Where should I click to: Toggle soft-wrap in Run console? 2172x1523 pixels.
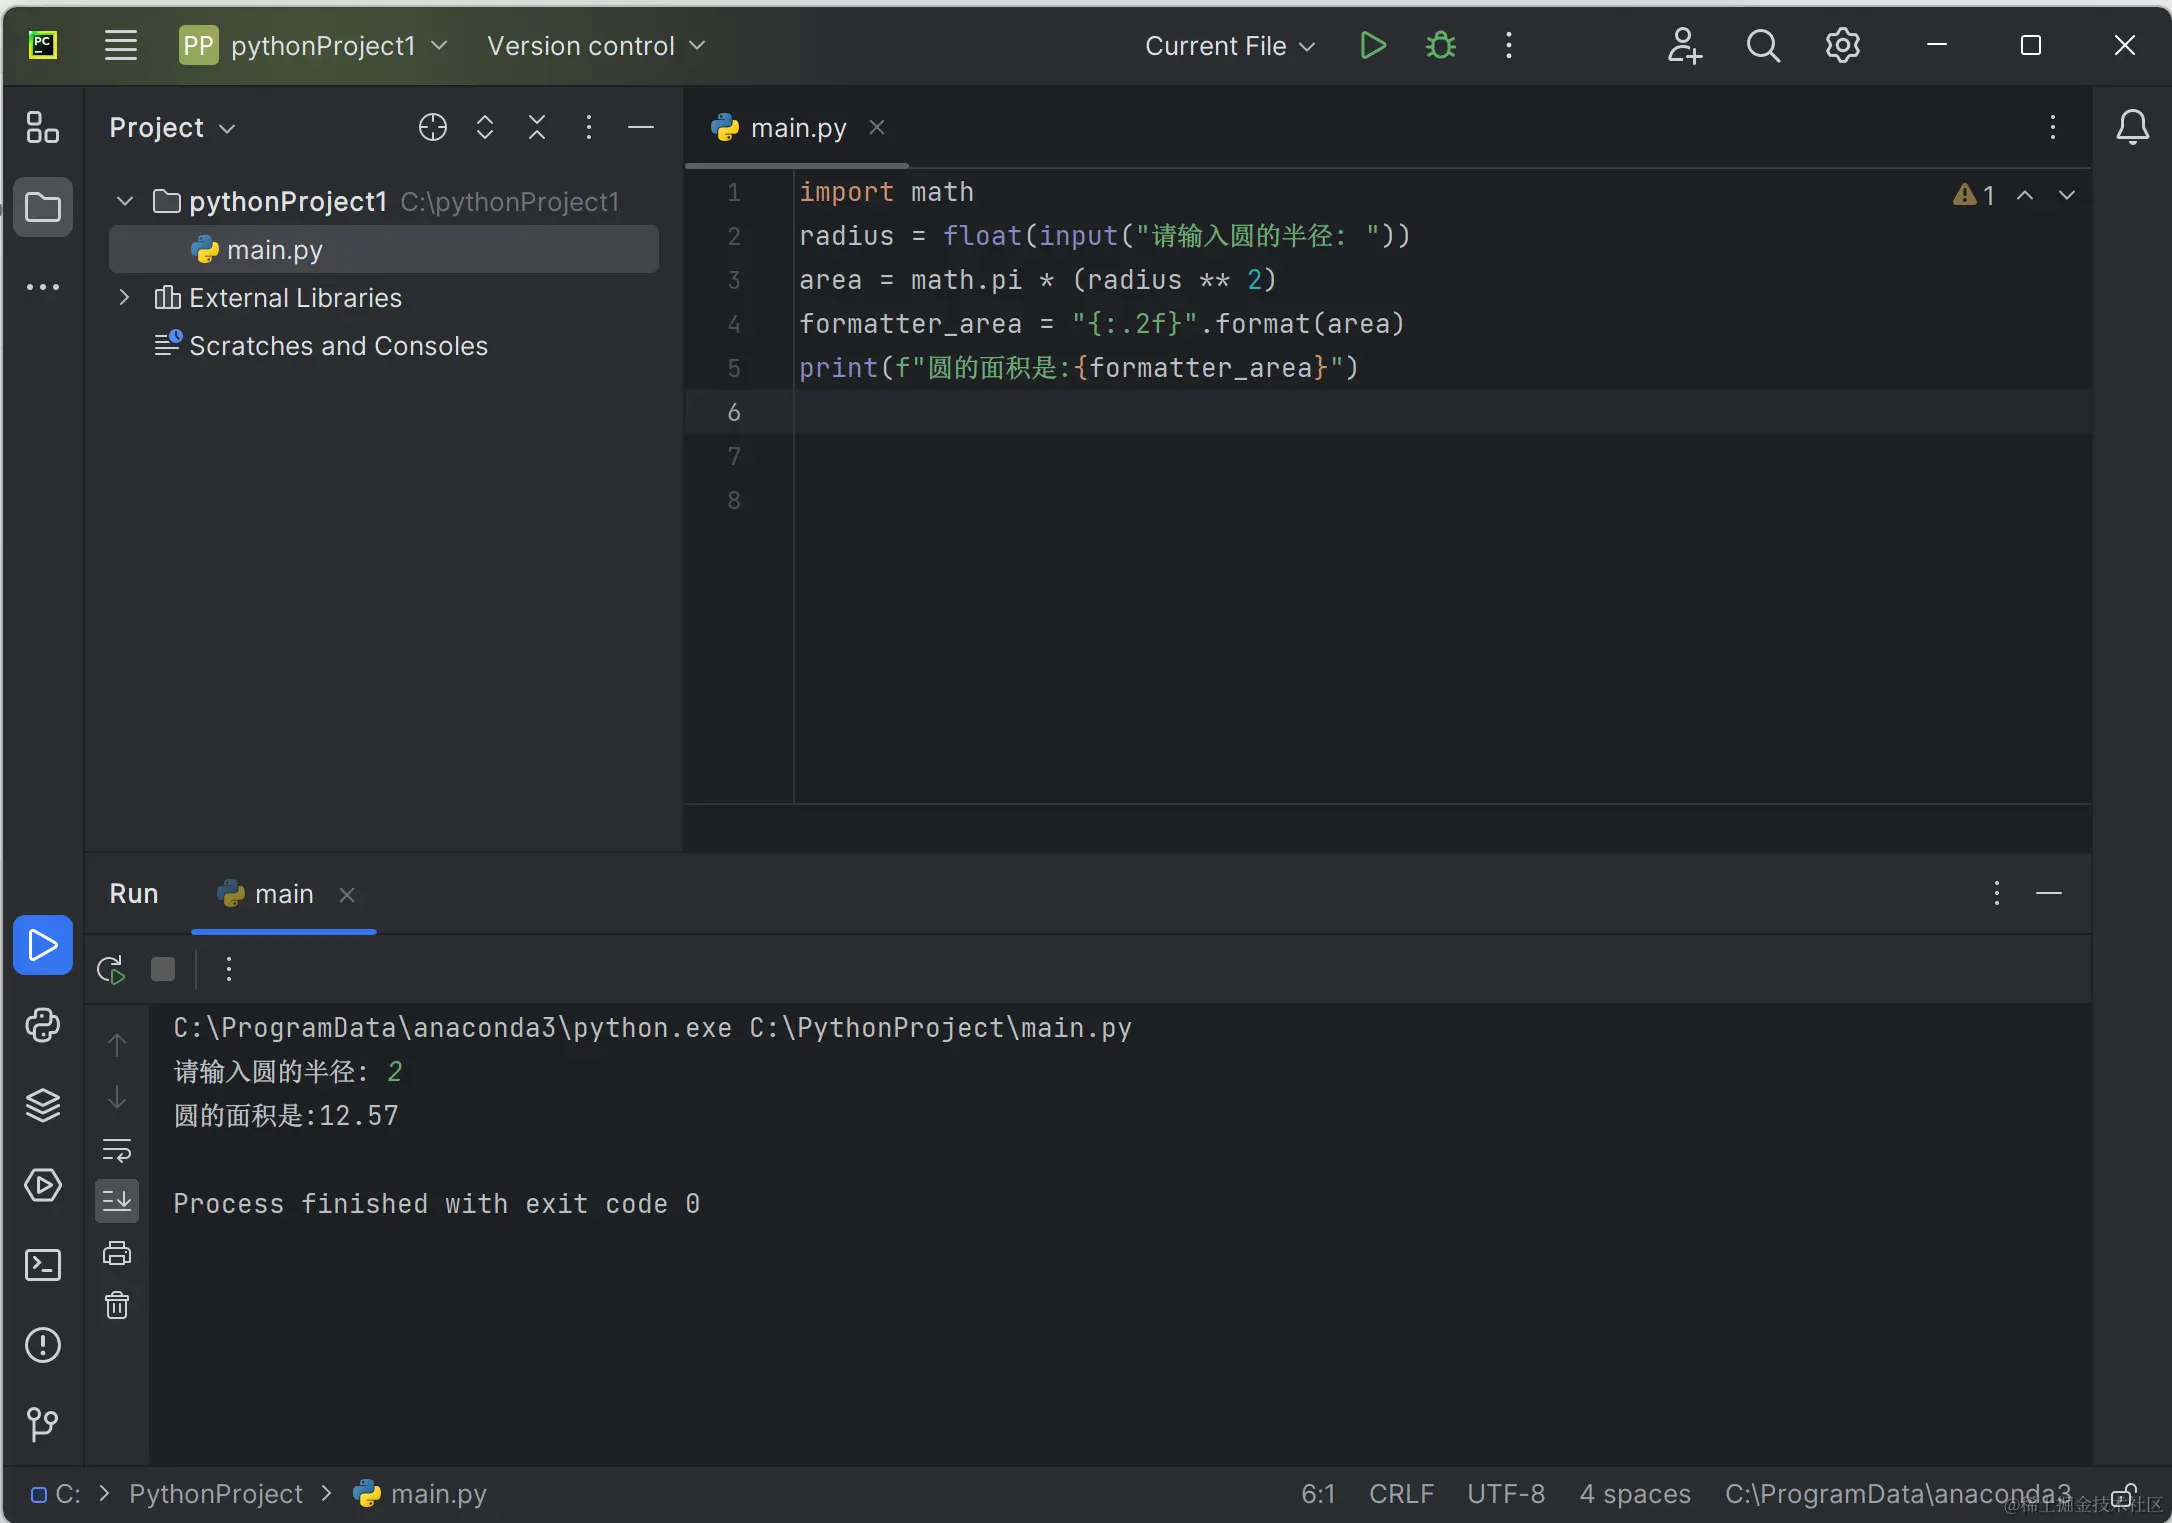117,1150
